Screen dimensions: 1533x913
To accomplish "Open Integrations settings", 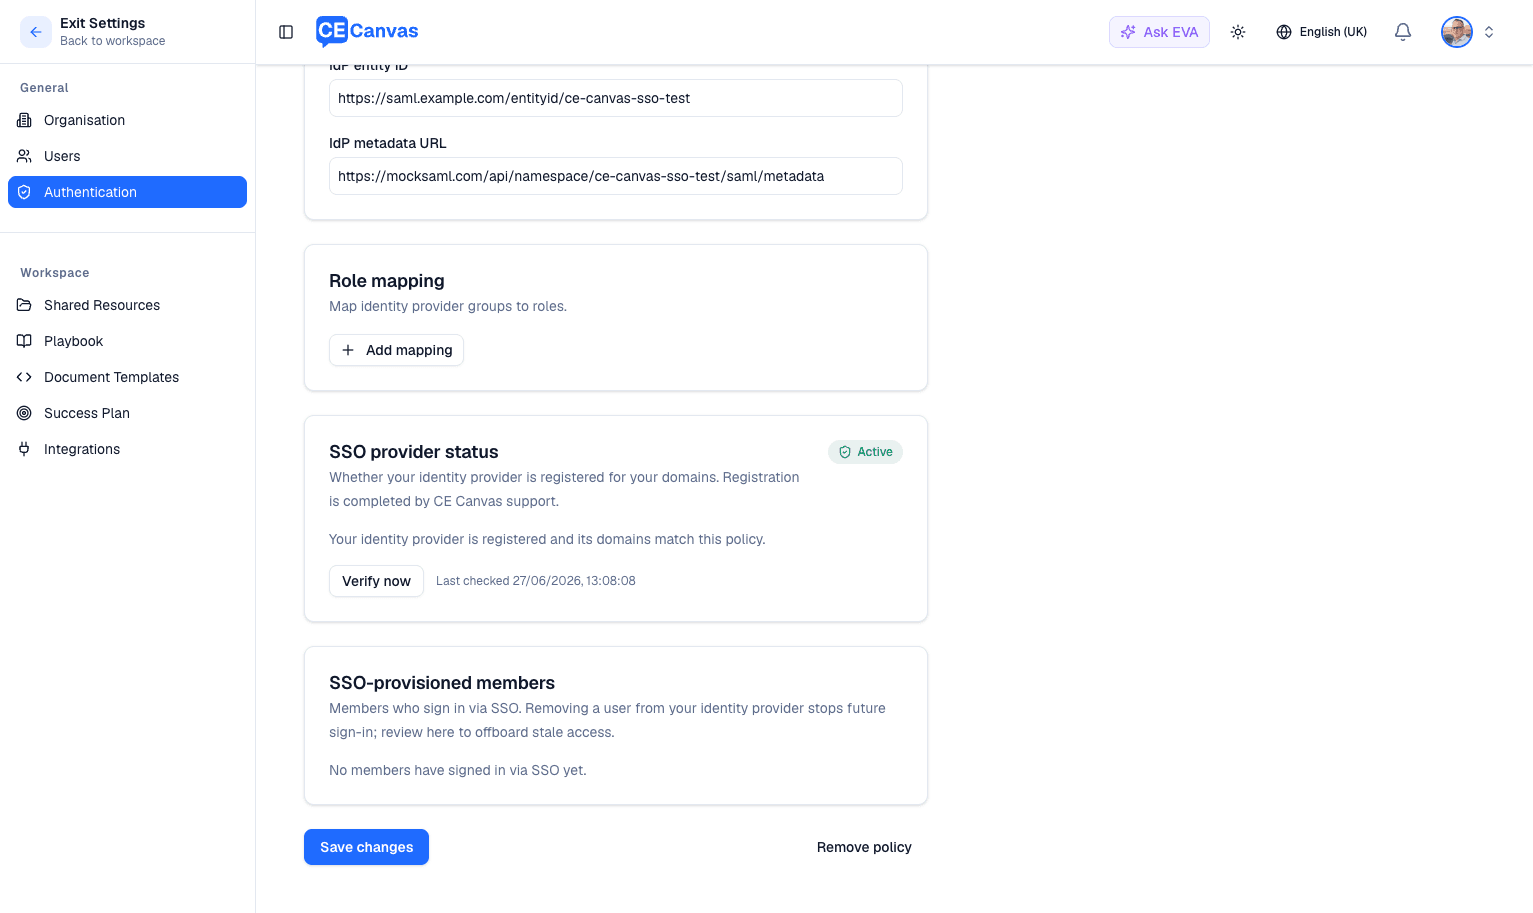I will [127, 449].
